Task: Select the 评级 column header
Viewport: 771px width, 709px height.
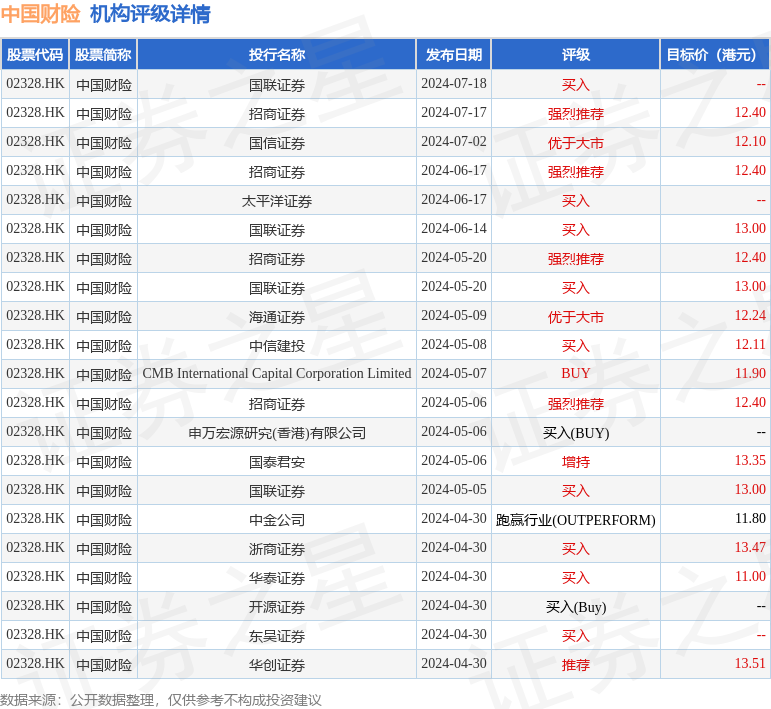Action: click(576, 55)
